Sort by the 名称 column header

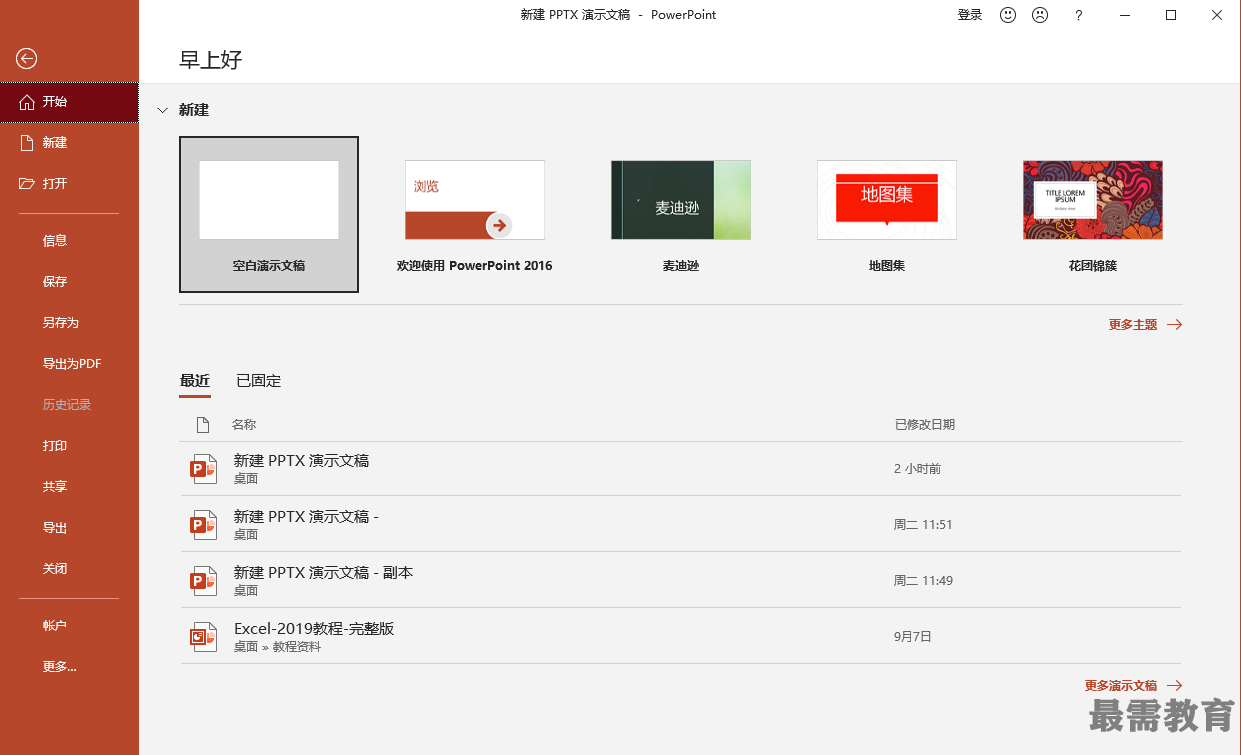click(x=244, y=425)
